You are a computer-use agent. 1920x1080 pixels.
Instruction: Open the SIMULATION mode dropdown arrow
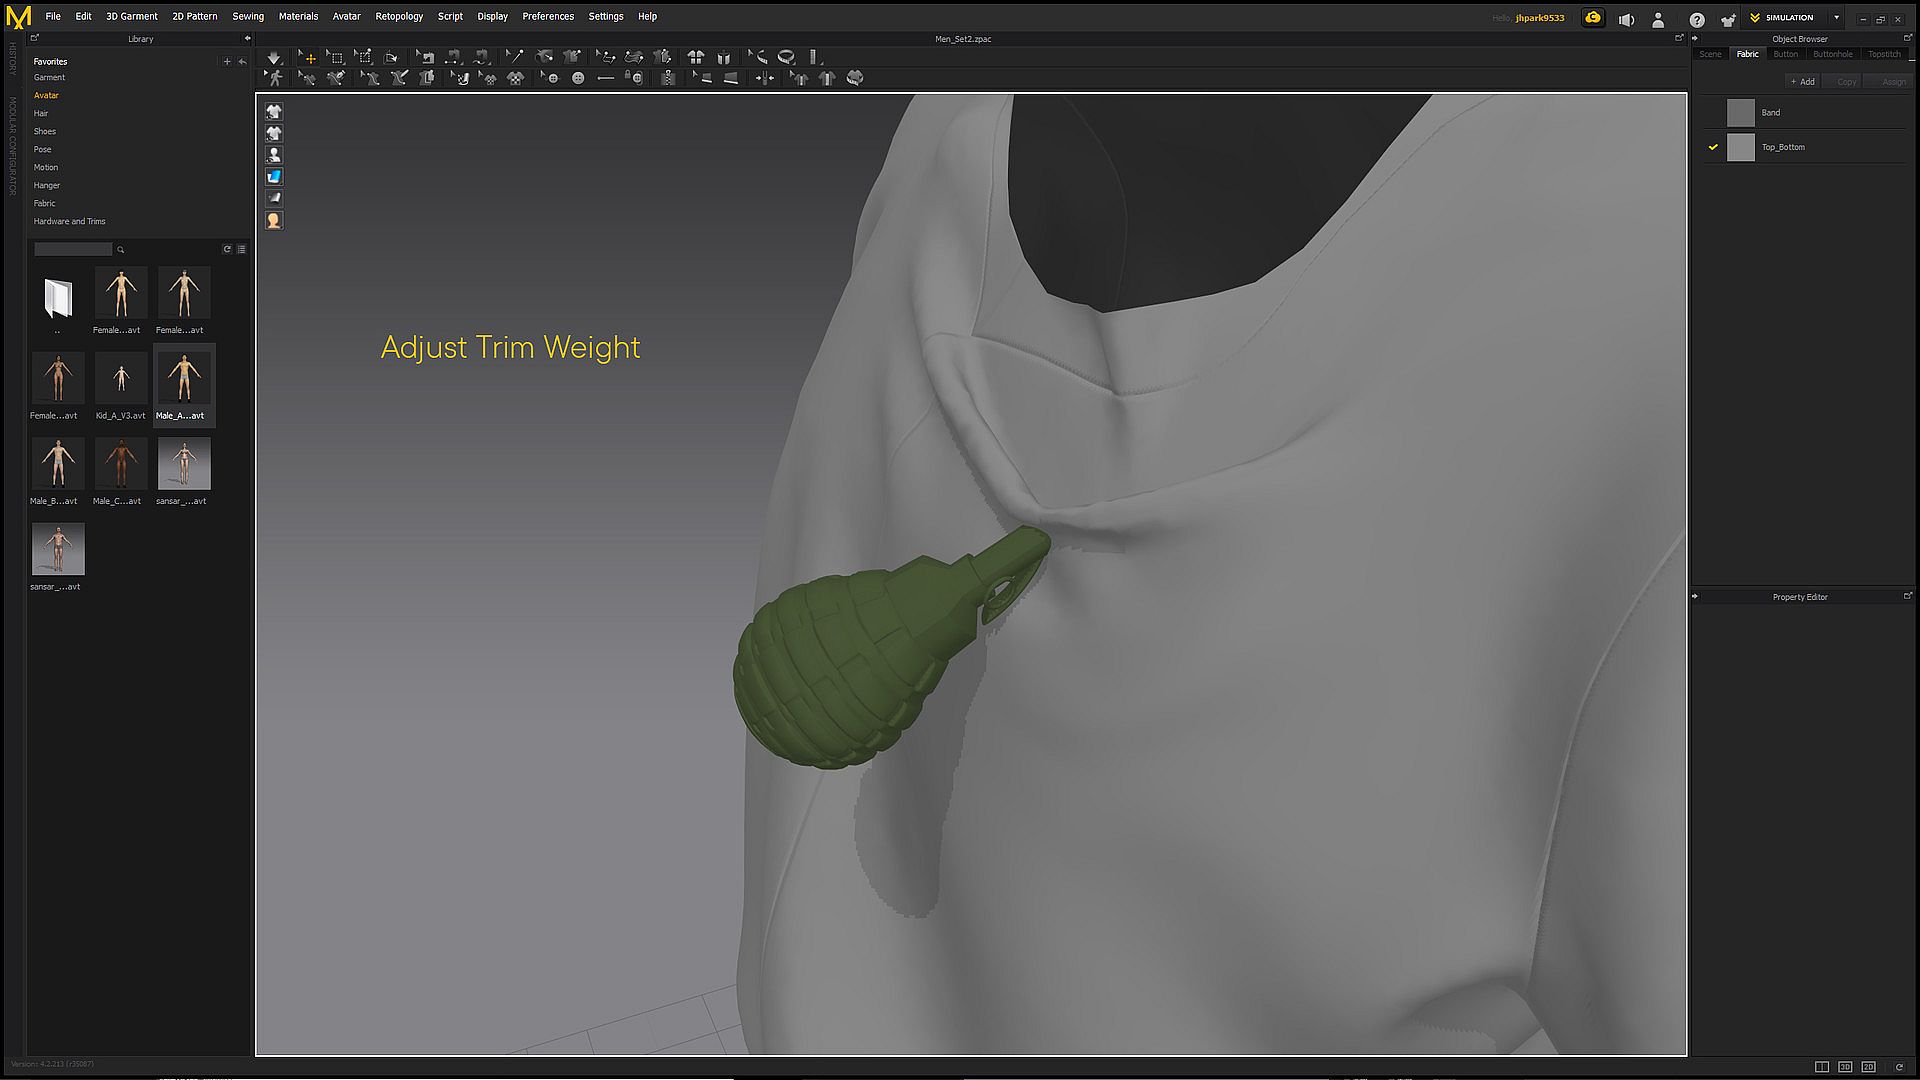tap(1836, 17)
